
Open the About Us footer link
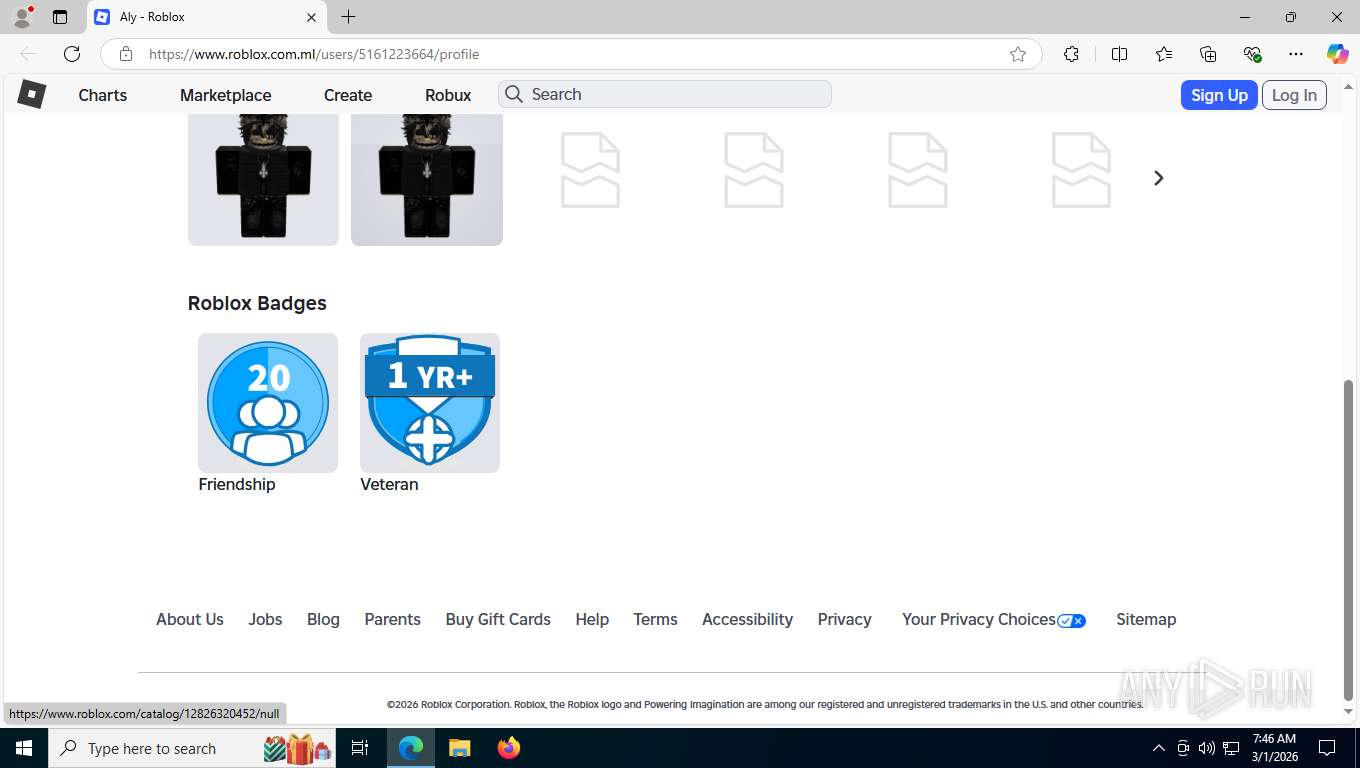190,619
